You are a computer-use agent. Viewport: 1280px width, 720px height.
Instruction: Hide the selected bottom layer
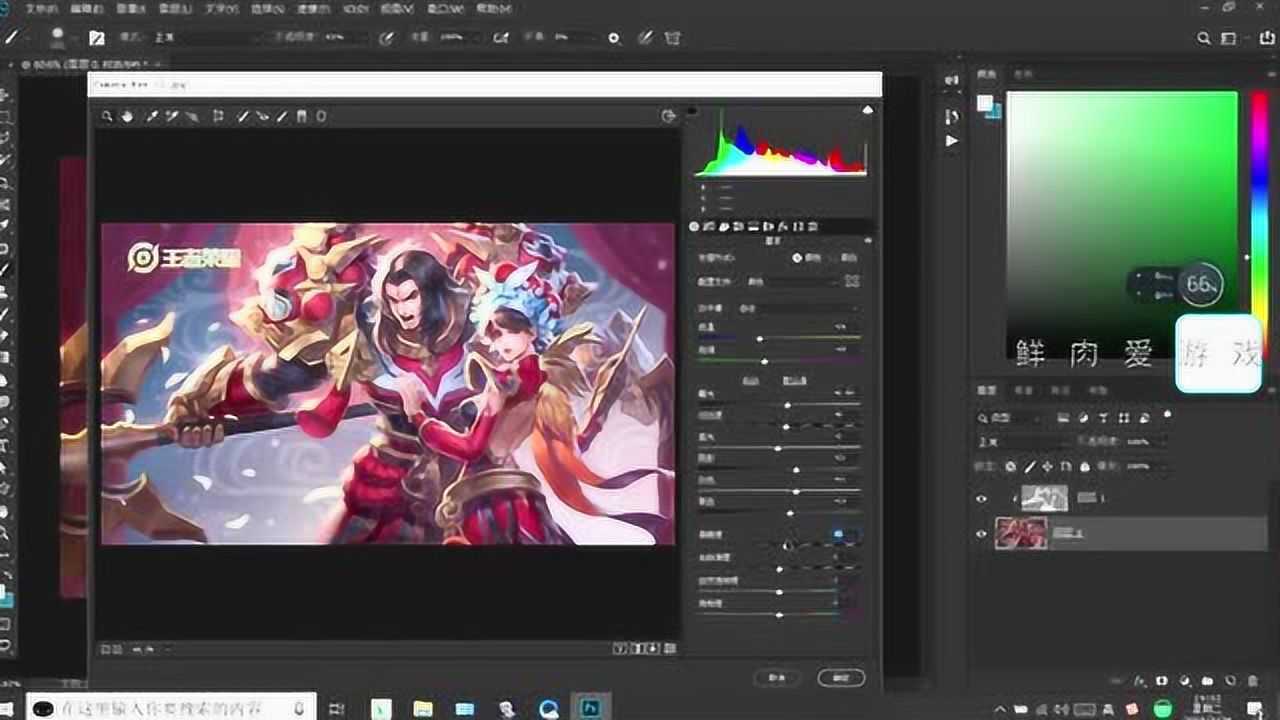tap(981, 534)
